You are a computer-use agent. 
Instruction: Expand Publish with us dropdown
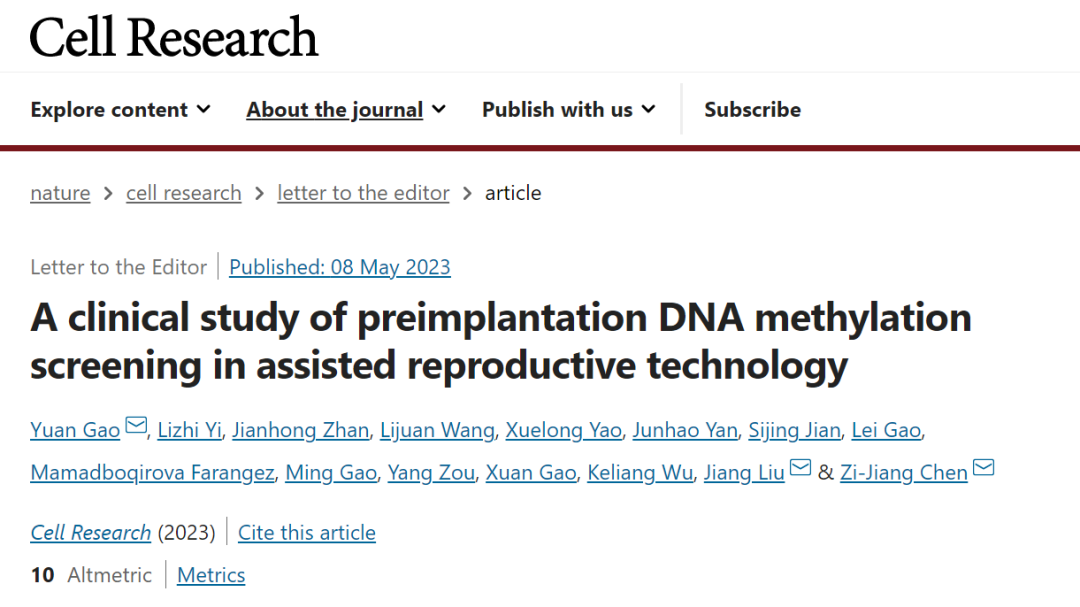pos(569,110)
